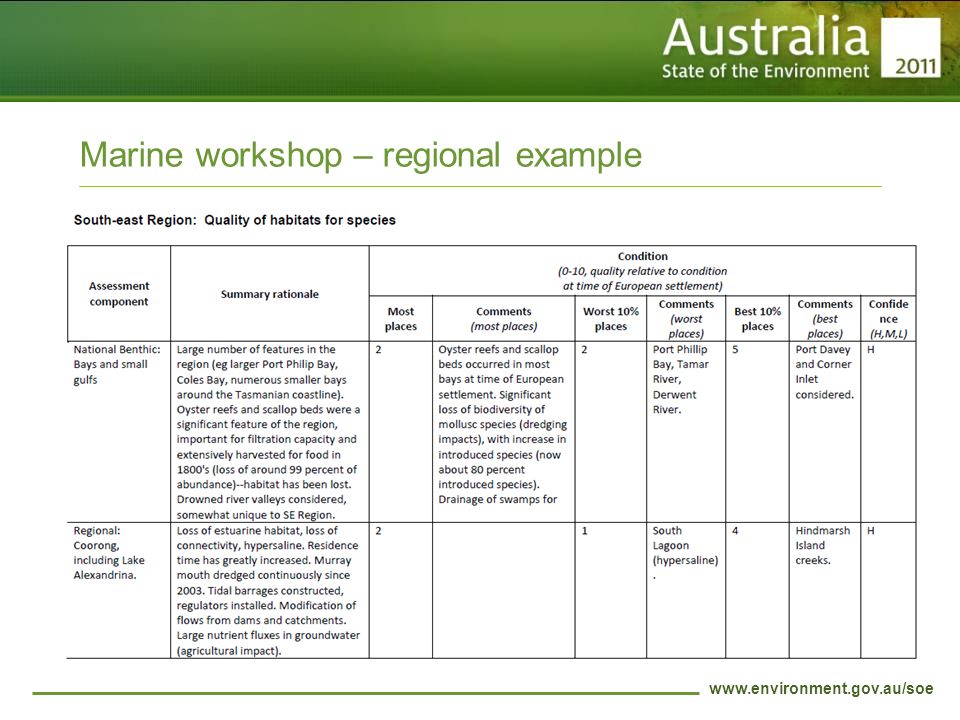Select the 'National Benthic: Bays and small gulfs' cell
The height and width of the screenshot is (720, 960).
(x=119, y=432)
